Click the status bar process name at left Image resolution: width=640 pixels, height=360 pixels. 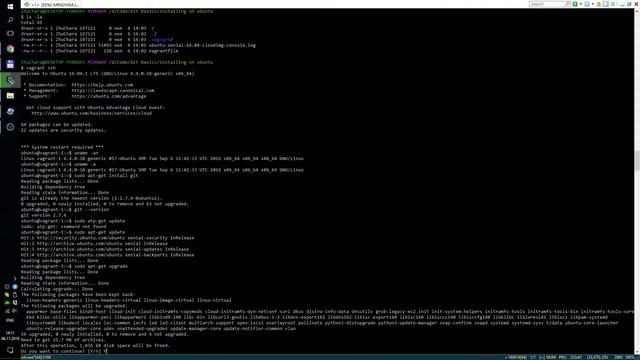[x=36, y=358]
